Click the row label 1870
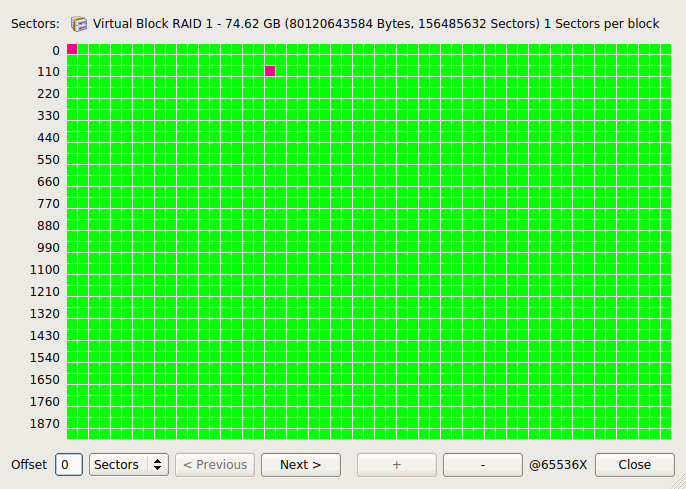The image size is (686, 489). point(45,424)
